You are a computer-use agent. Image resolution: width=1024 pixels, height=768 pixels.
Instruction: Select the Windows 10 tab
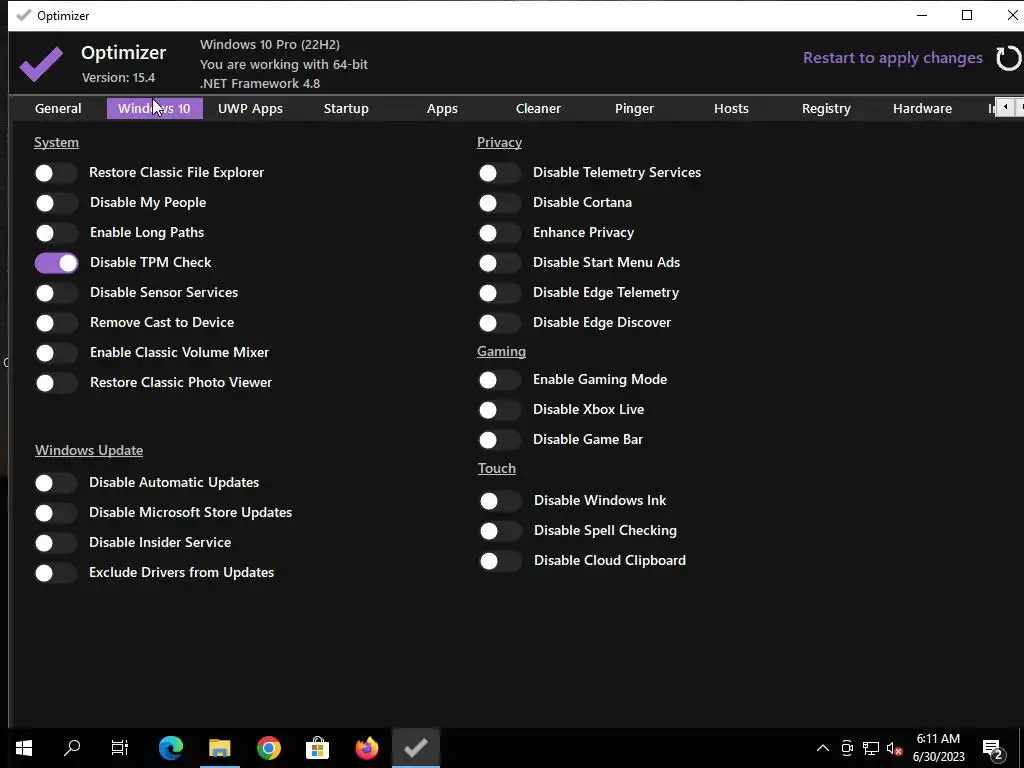154,108
